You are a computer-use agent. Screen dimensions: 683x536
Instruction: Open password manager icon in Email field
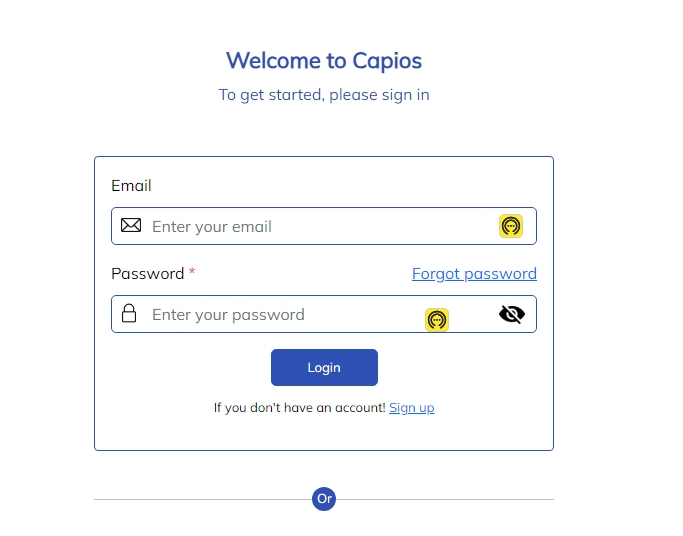(511, 226)
